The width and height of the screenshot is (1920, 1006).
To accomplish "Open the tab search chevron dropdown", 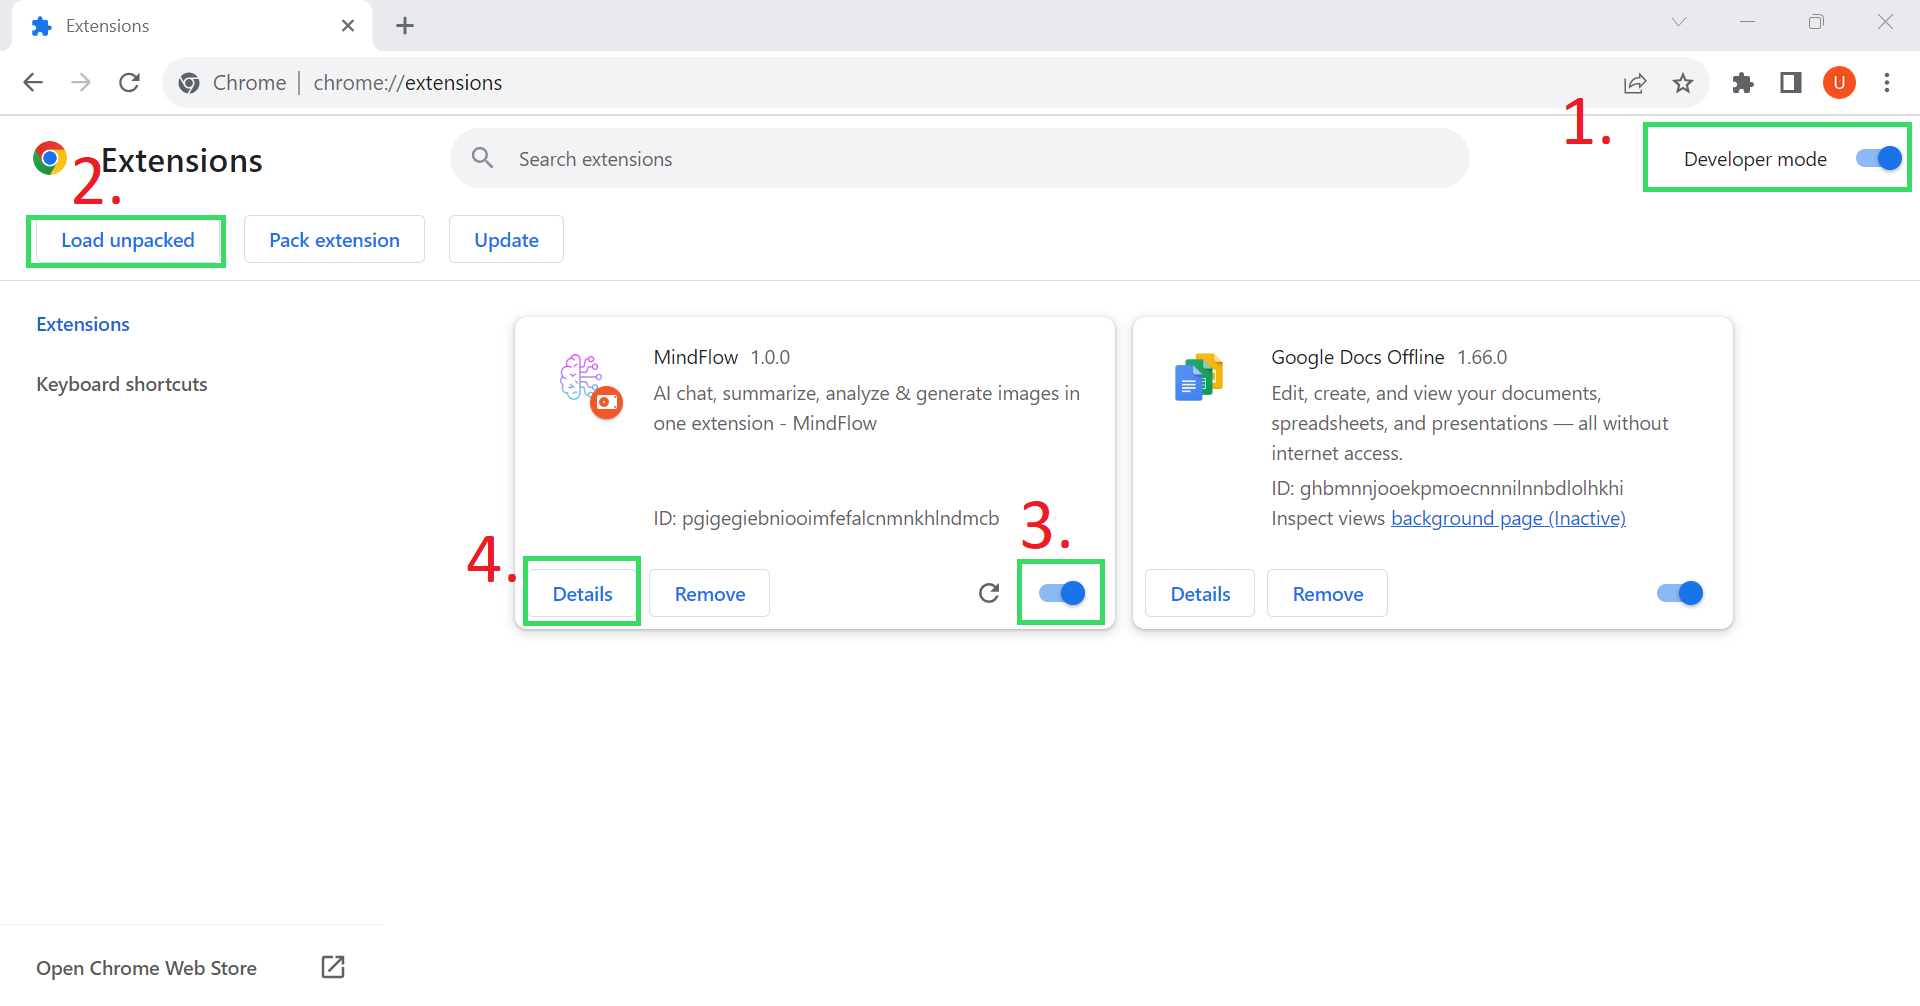I will [1678, 22].
